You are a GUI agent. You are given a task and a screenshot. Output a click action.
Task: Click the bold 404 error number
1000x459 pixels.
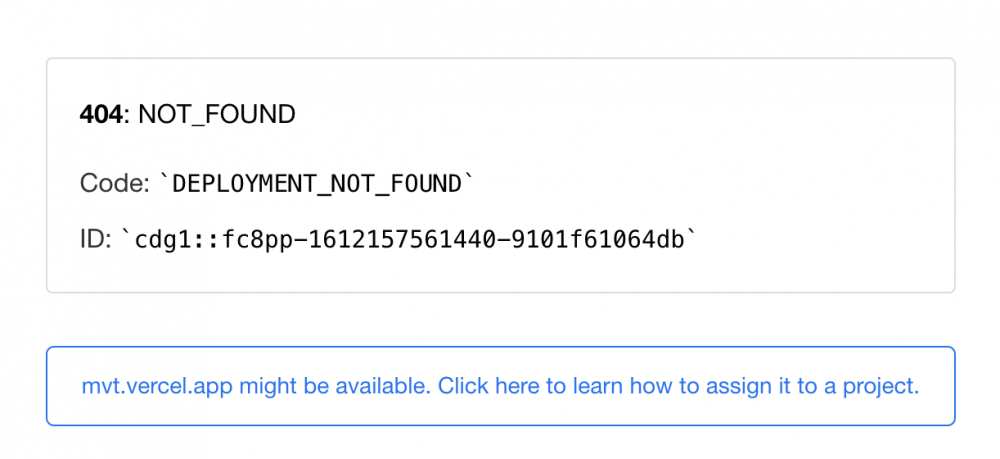(x=100, y=115)
